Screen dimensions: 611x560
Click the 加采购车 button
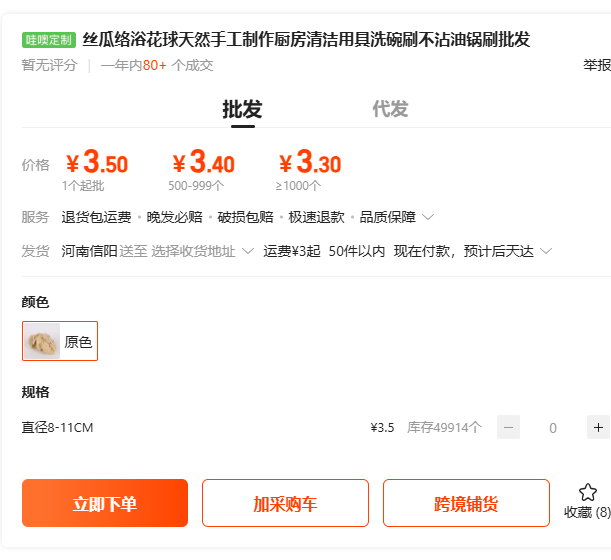point(285,503)
